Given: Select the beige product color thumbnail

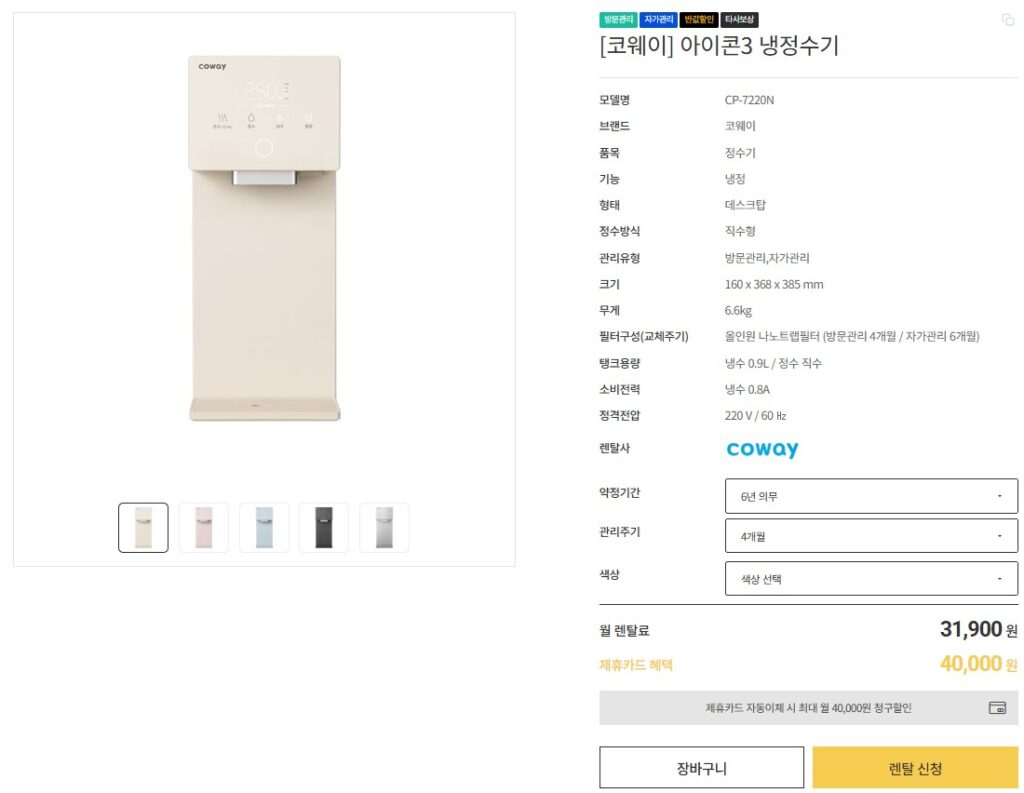Looking at the screenshot, I should pyautogui.click(x=143, y=526).
